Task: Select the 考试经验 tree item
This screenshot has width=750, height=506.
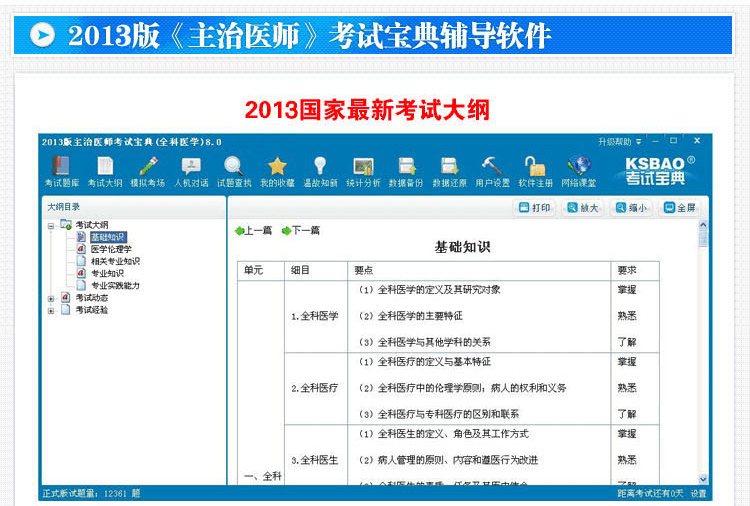Action: (91, 310)
